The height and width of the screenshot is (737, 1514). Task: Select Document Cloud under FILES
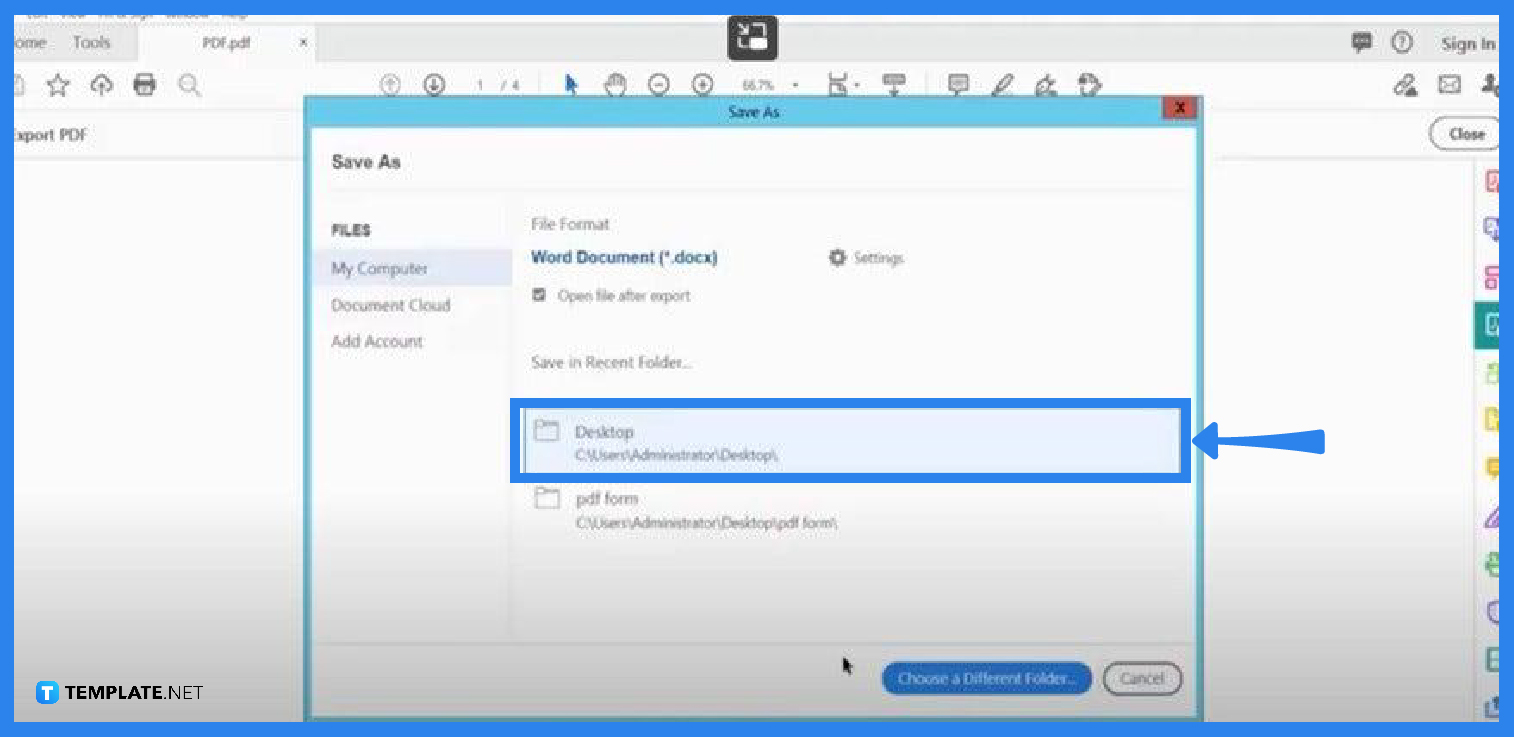[390, 305]
